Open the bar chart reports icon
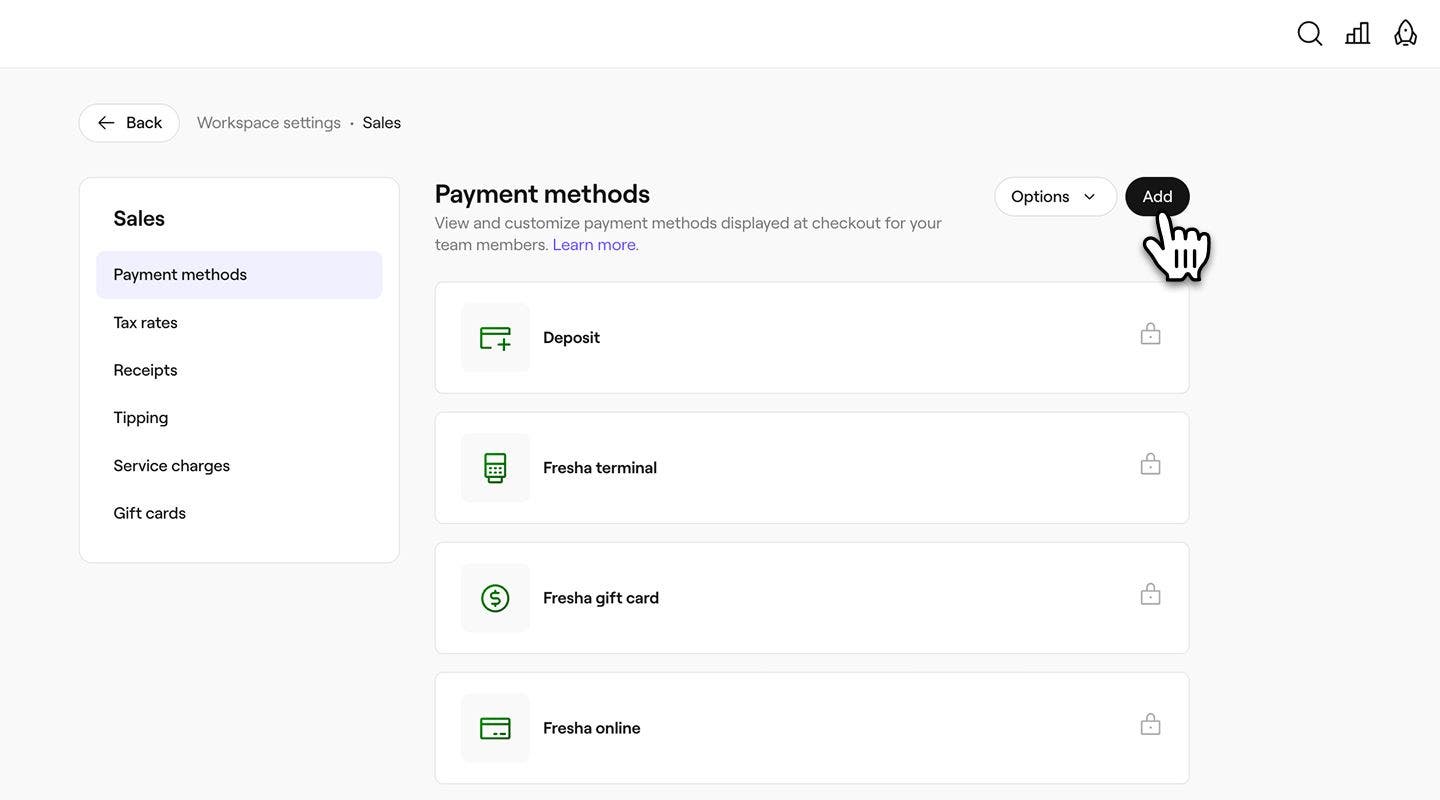This screenshot has width=1440, height=800. pos(1358,34)
